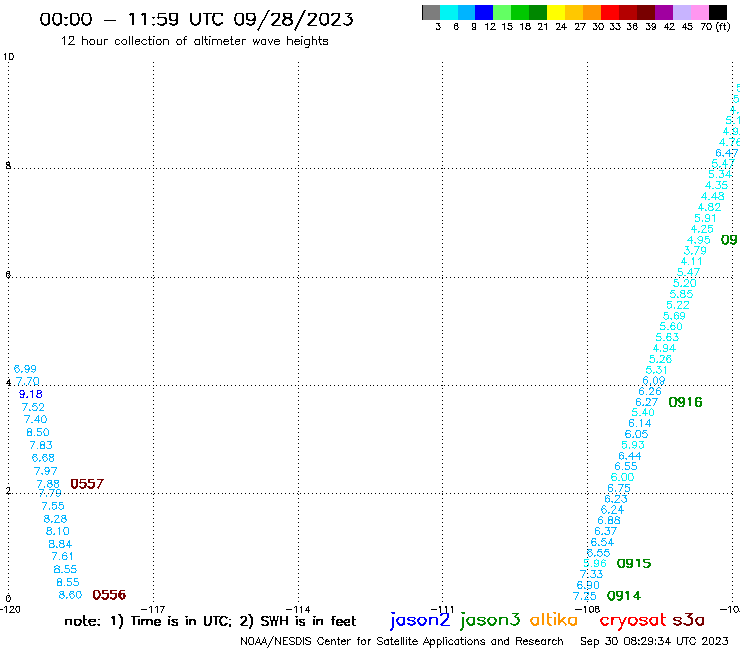The width and height of the screenshot is (740, 650).
Task: Select the 0556 time stamp
Action: pyautogui.click(x=109, y=595)
